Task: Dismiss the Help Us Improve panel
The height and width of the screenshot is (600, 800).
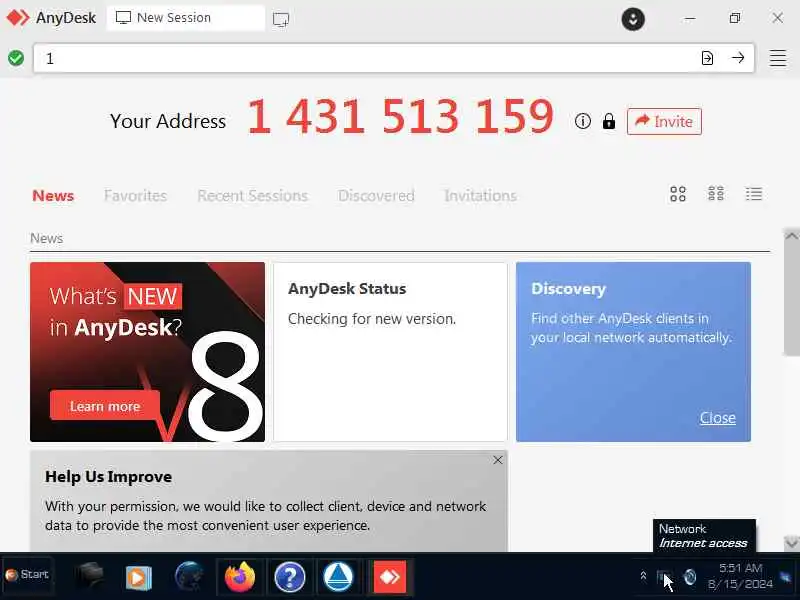Action: (x=498, y=460)
